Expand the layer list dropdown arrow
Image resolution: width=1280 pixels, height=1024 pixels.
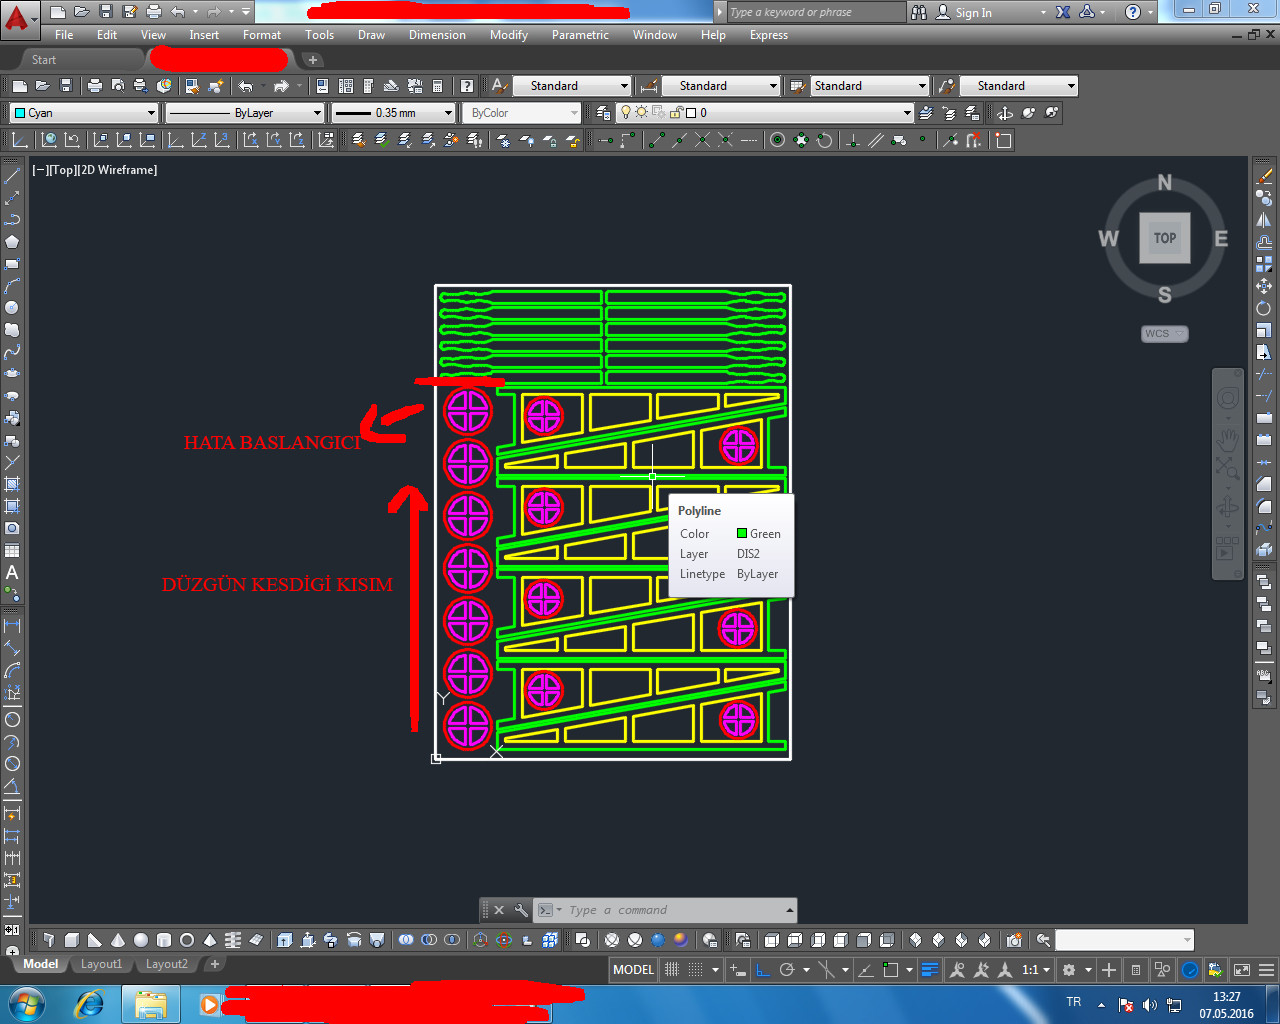click(907, 113)
